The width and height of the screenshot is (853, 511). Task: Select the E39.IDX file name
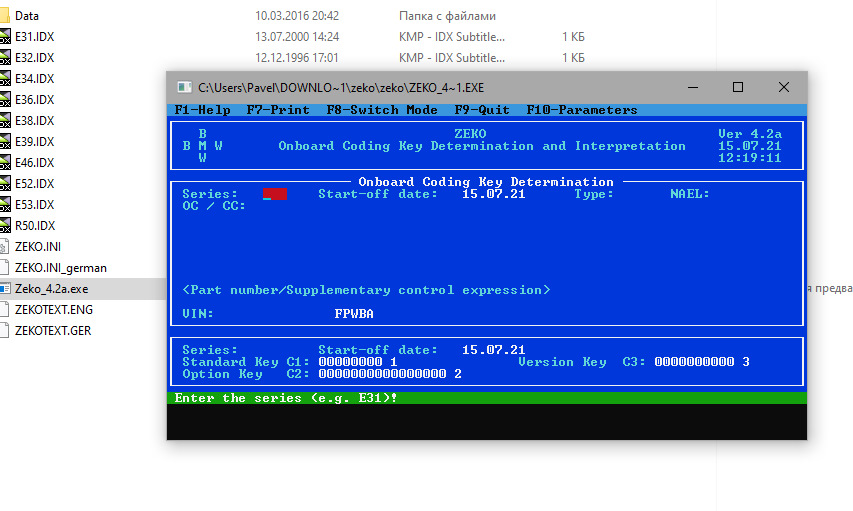point(34,141)
